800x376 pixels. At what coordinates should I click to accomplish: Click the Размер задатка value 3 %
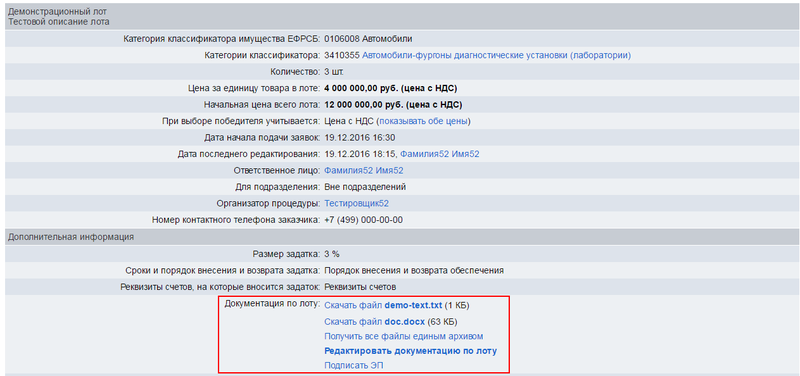pos(332,254)
